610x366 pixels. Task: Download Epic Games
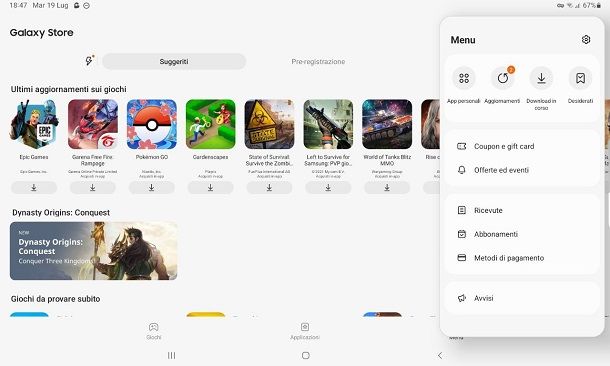(34, 187)
